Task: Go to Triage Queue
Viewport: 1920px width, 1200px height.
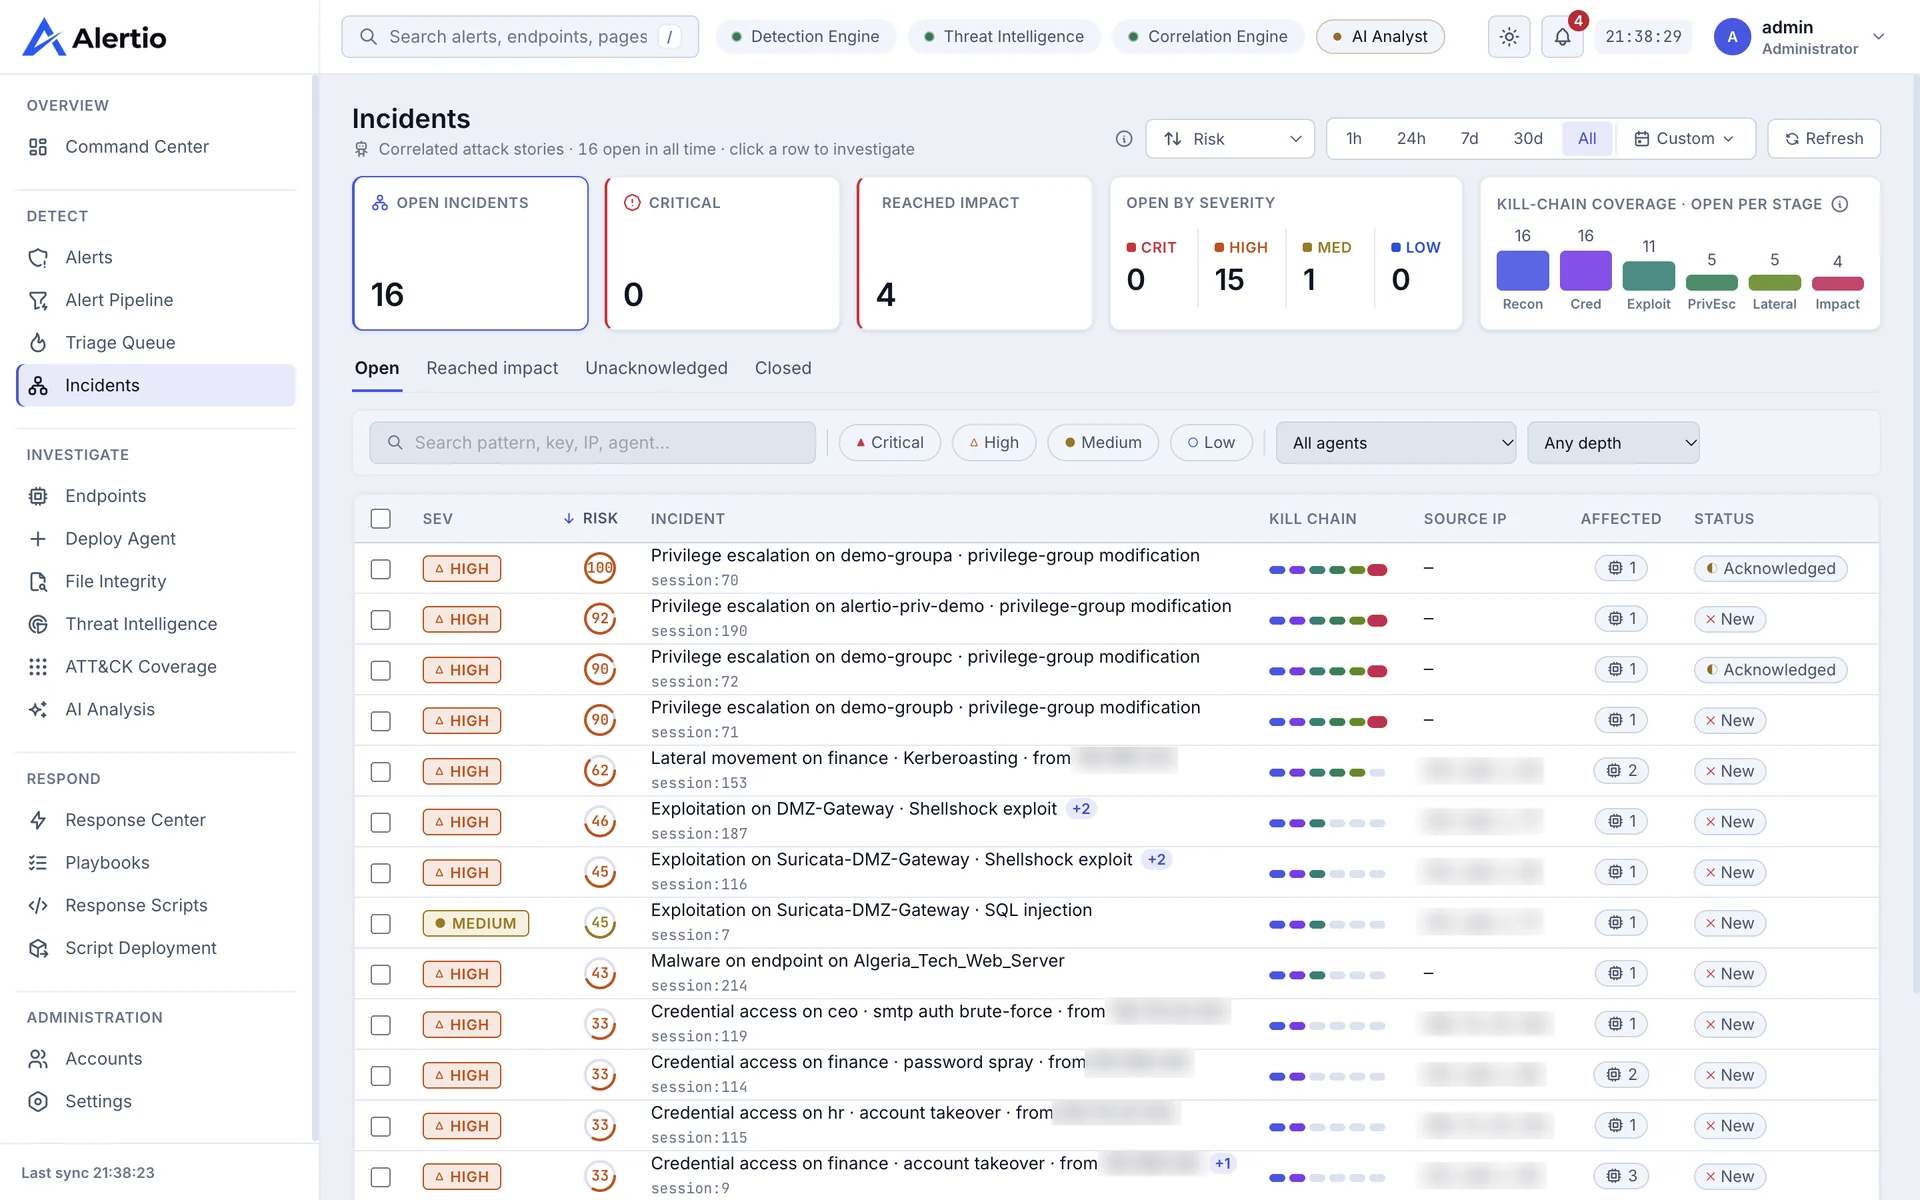Action: tap(156, 343)
